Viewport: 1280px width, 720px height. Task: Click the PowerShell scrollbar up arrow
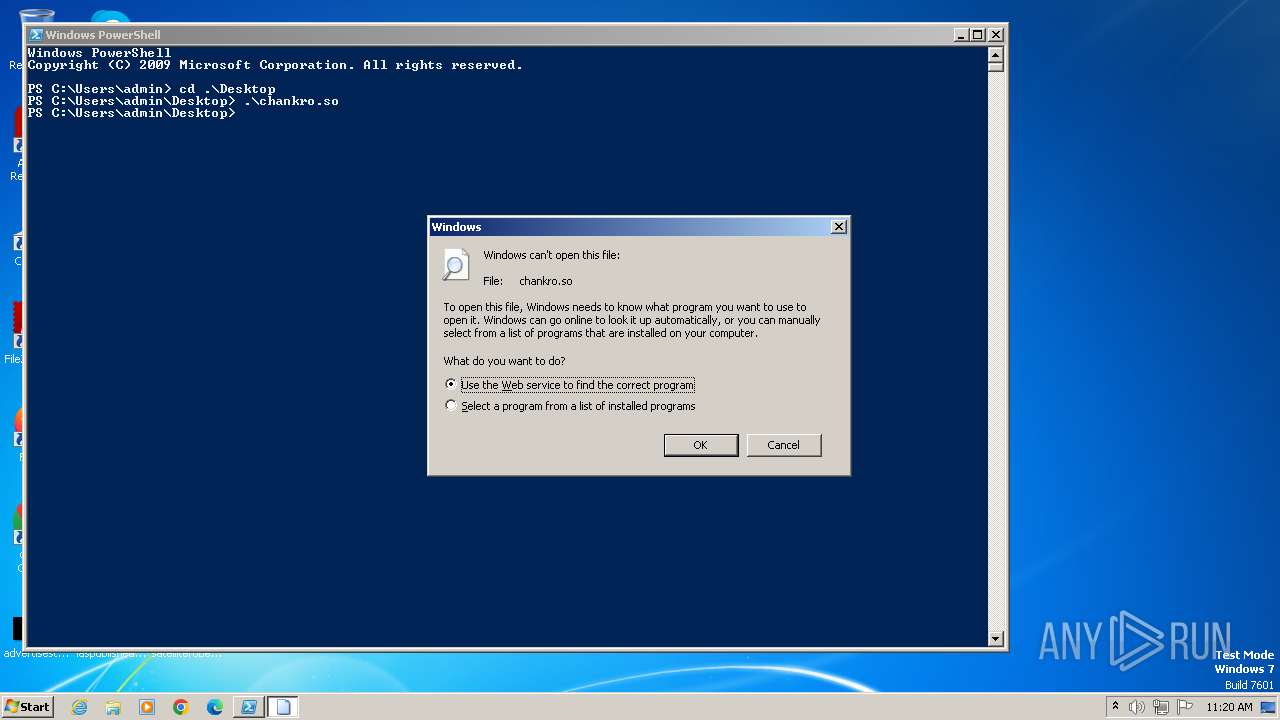[995, 54]
